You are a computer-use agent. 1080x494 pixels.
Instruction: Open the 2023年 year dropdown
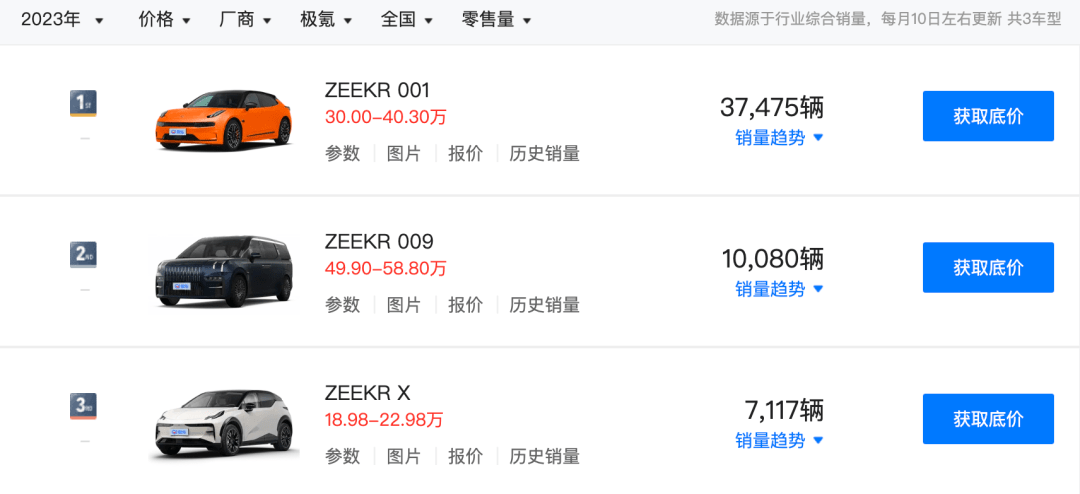(62, 19)
